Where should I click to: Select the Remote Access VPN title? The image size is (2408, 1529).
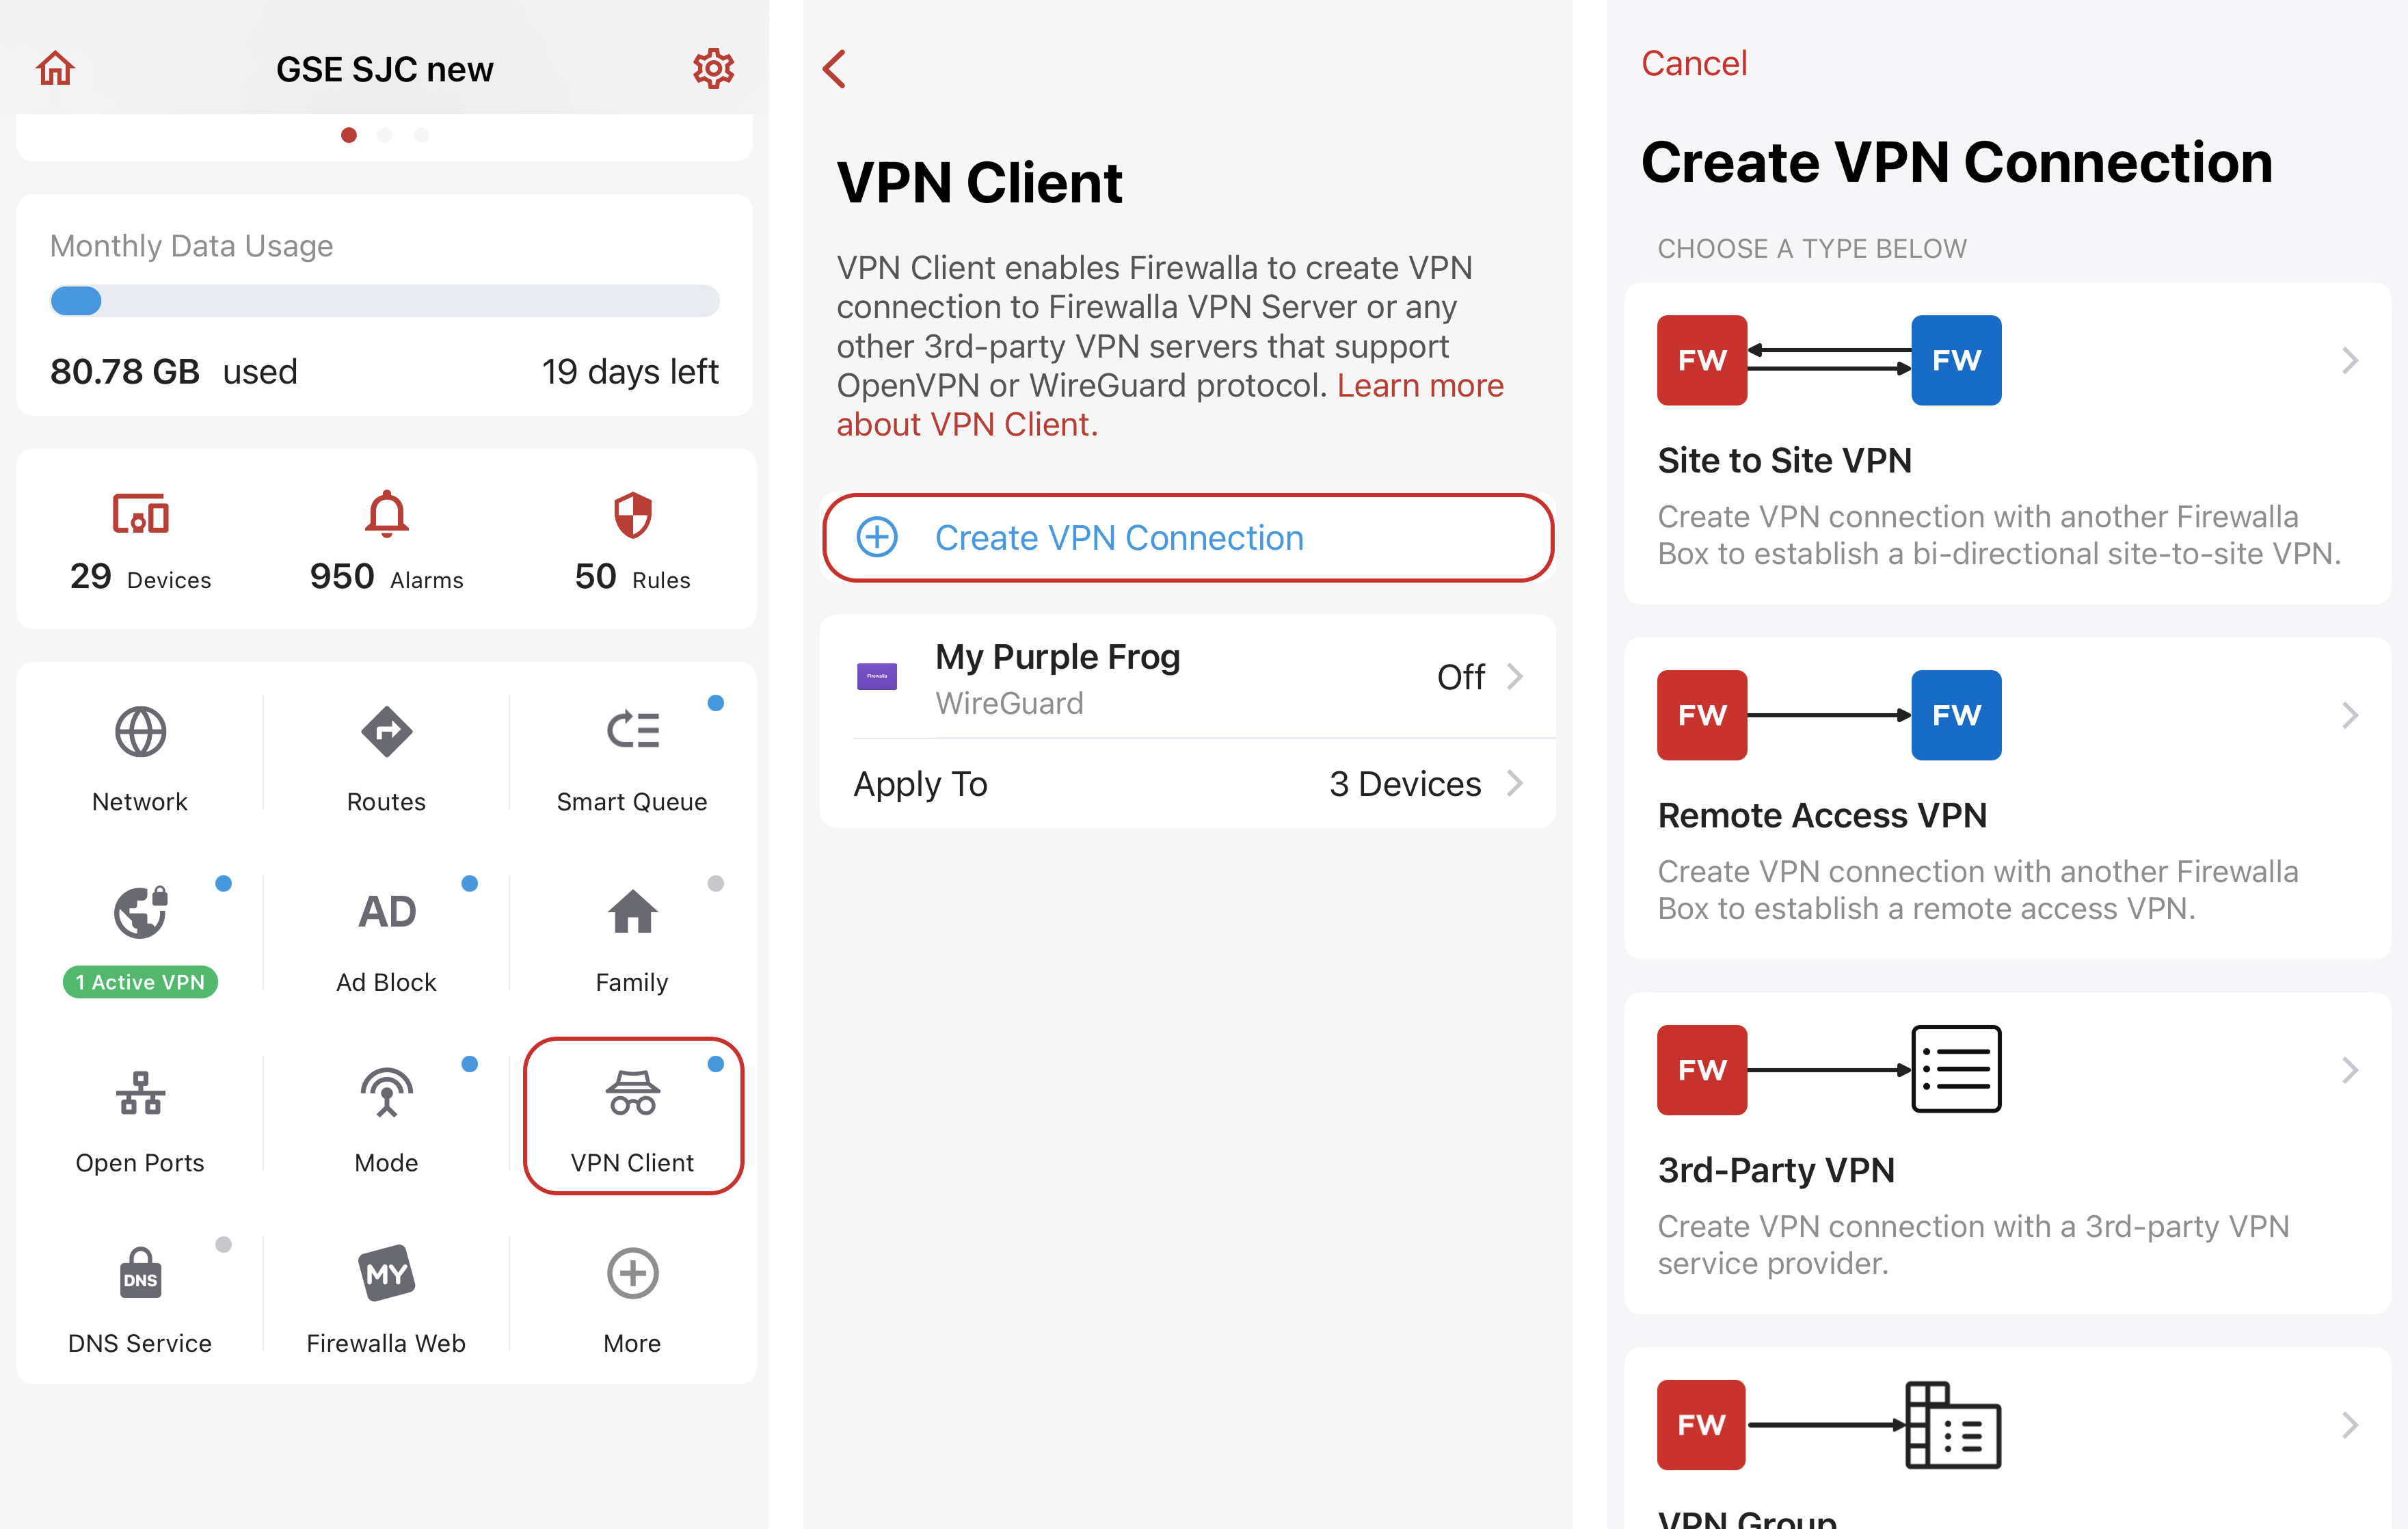click(1822, 816)
